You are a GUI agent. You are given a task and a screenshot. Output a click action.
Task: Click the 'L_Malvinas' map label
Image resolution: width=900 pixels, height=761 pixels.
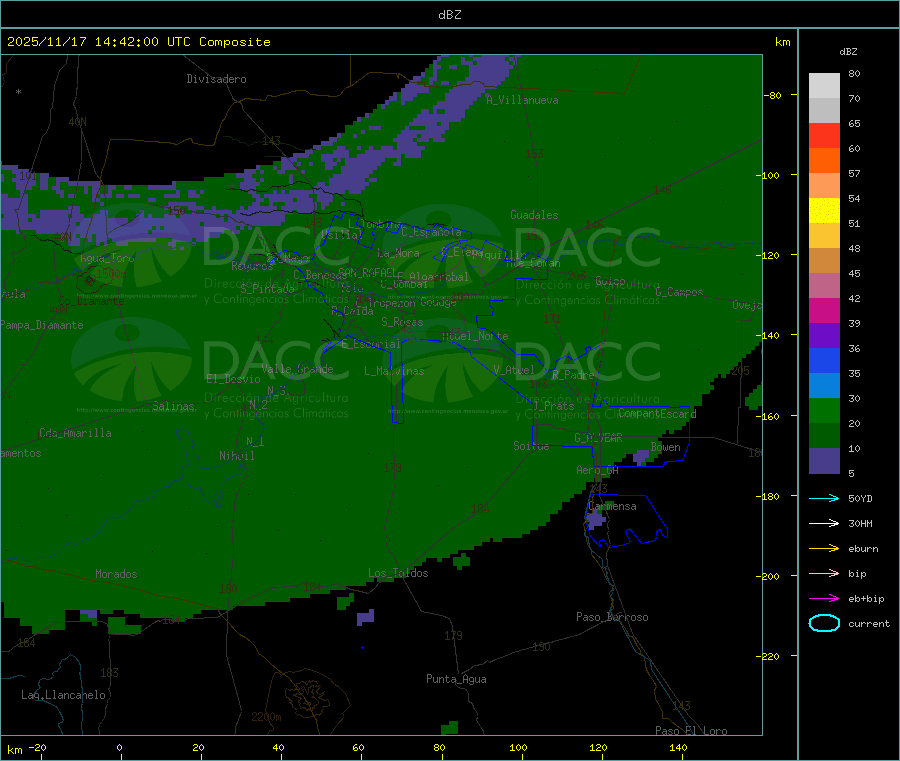394,371
